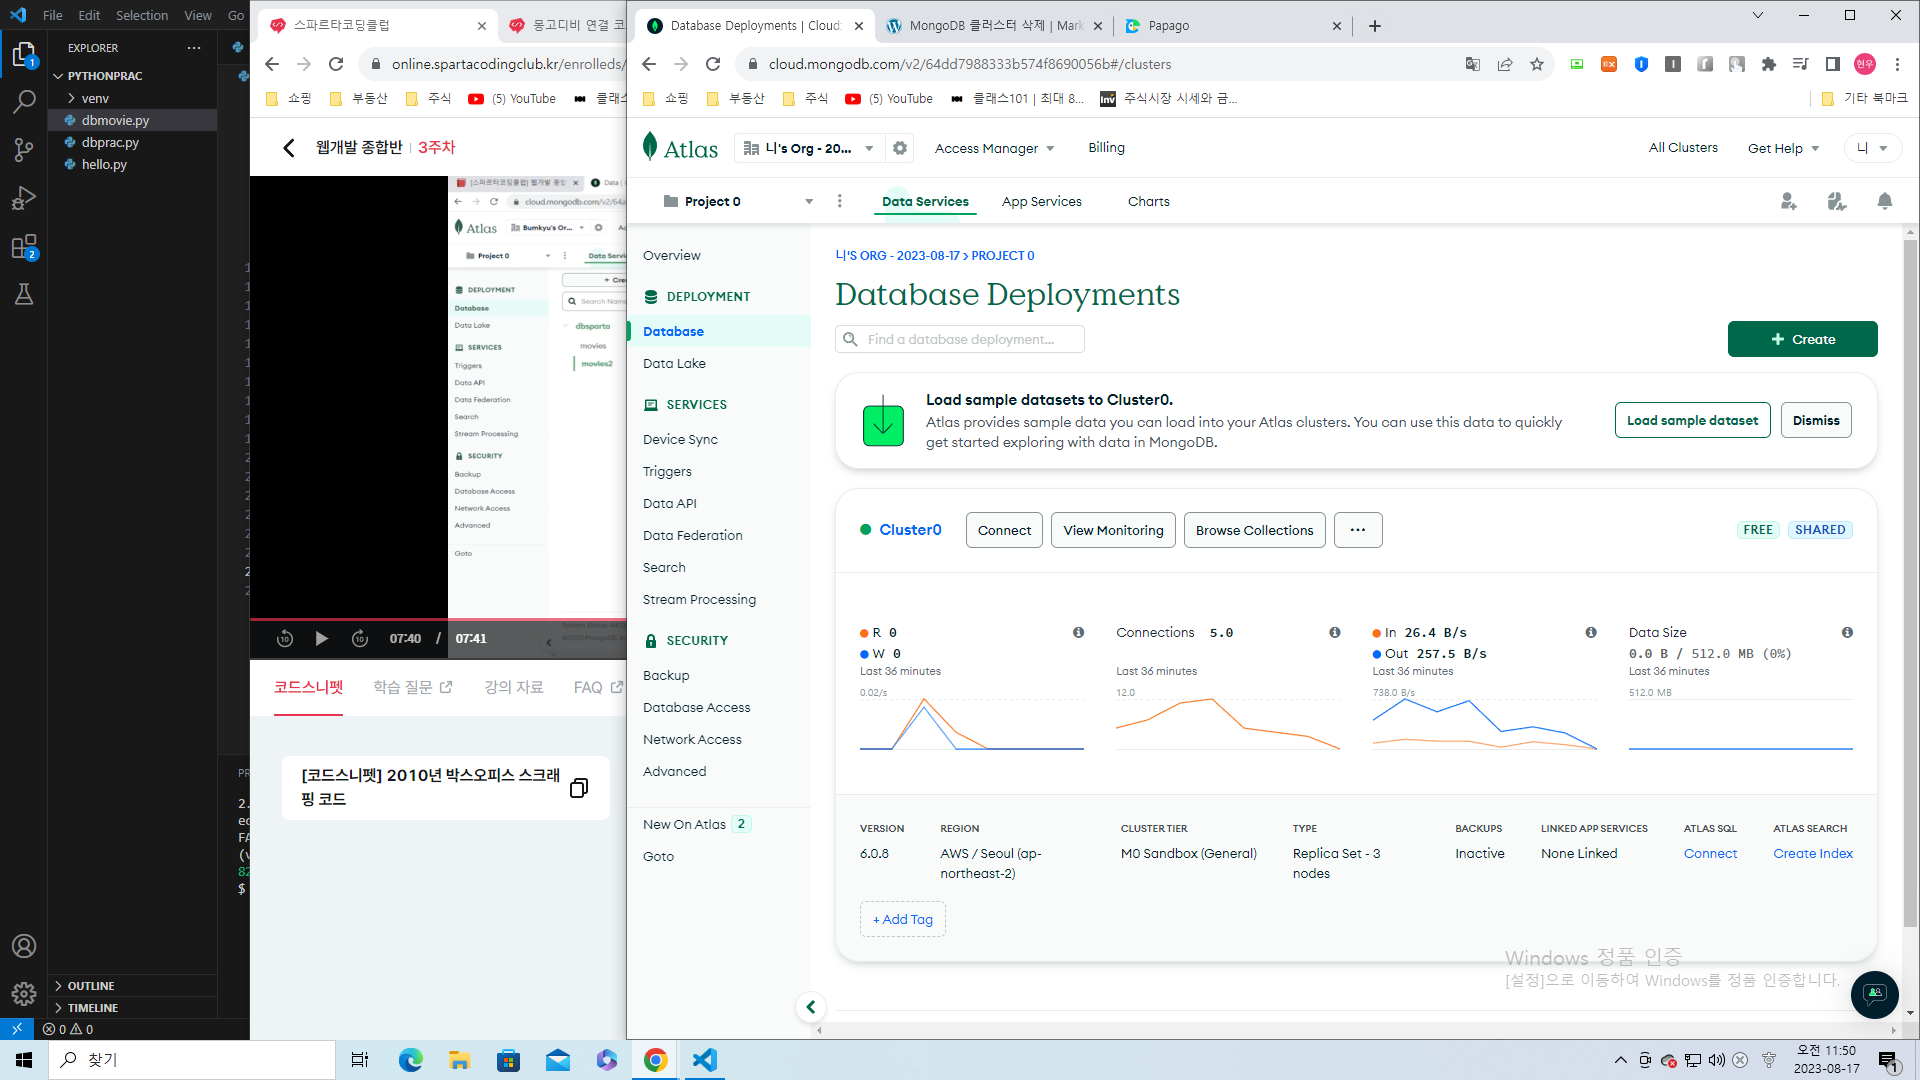The image size is (1920, 1080).
Task: Click the Create Index link
Action: (1812, 853)
